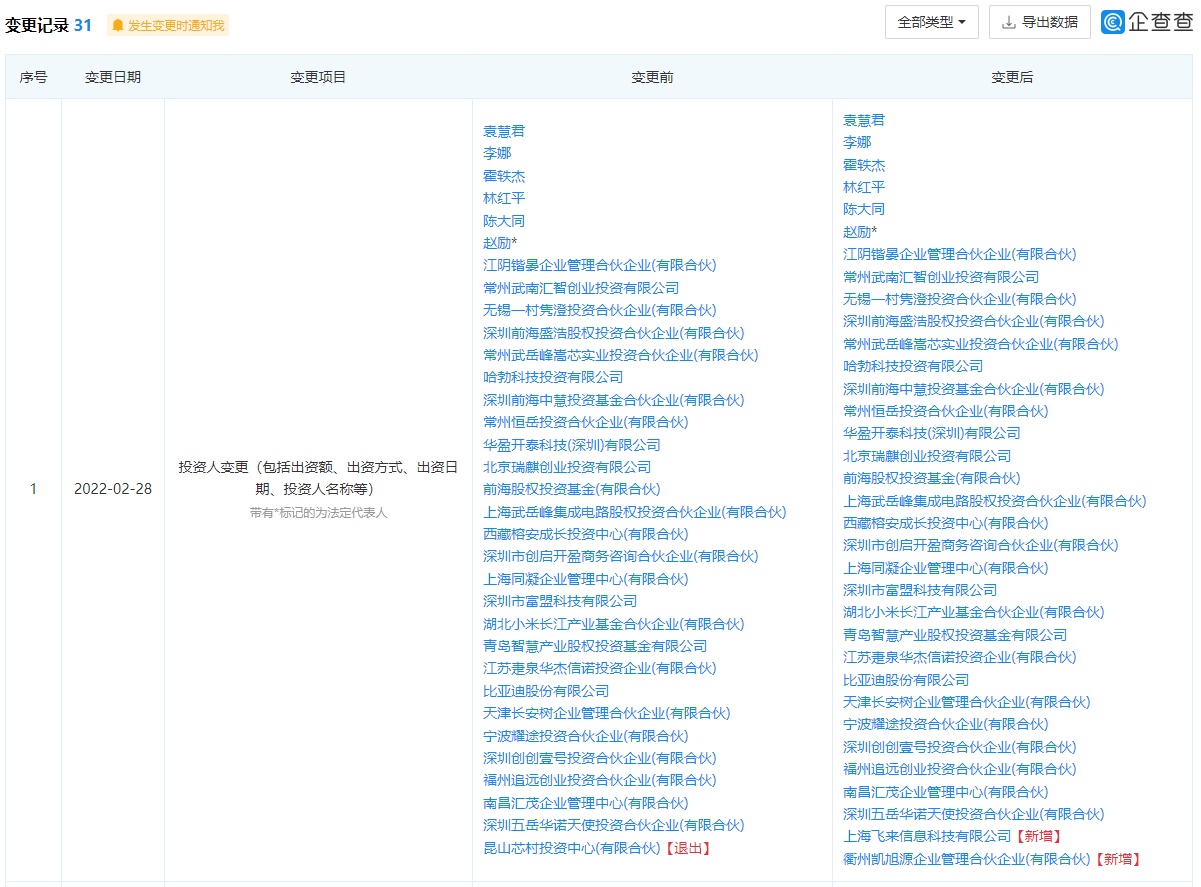1201x887 pixels.
Task: Open 衢州凯旭源企业管理合伙企业 link
Action: click(x=966, y=859)
